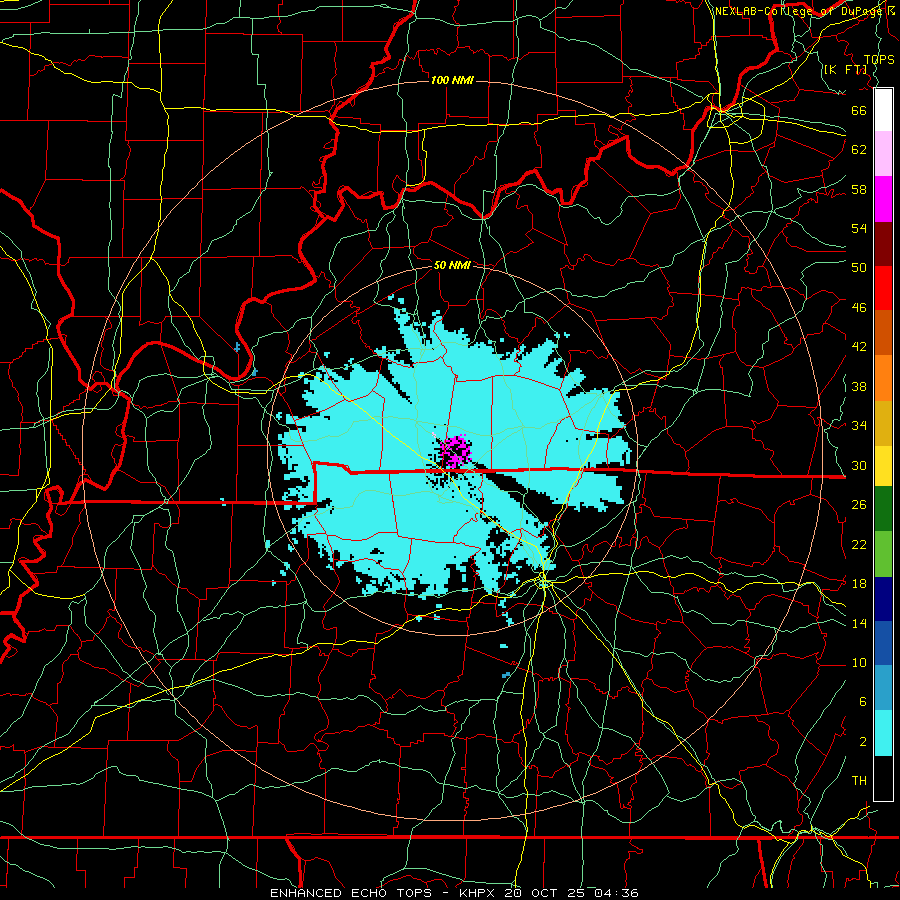Click the magenta legend swatch
Viewport: 900px width, 900px height.
tap(883, 199)
